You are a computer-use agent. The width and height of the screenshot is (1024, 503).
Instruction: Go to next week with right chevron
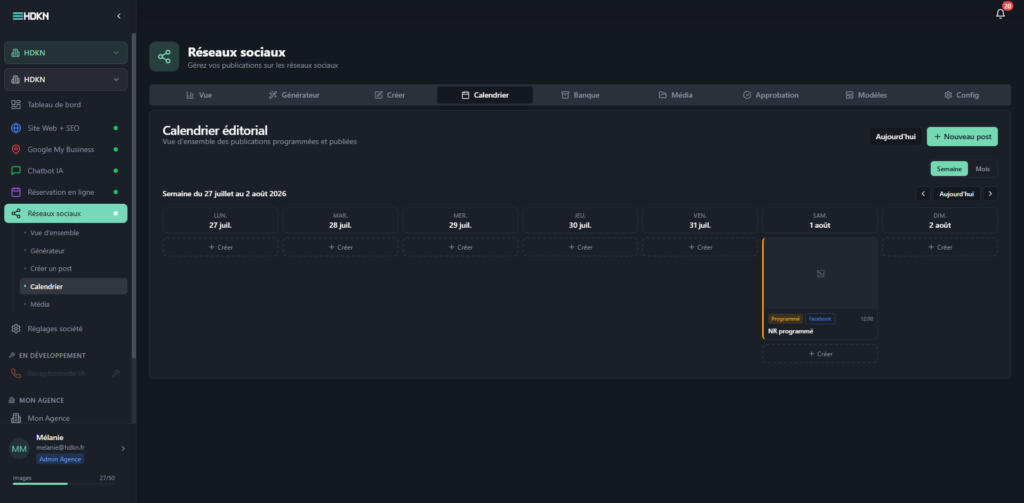(991, 193)
